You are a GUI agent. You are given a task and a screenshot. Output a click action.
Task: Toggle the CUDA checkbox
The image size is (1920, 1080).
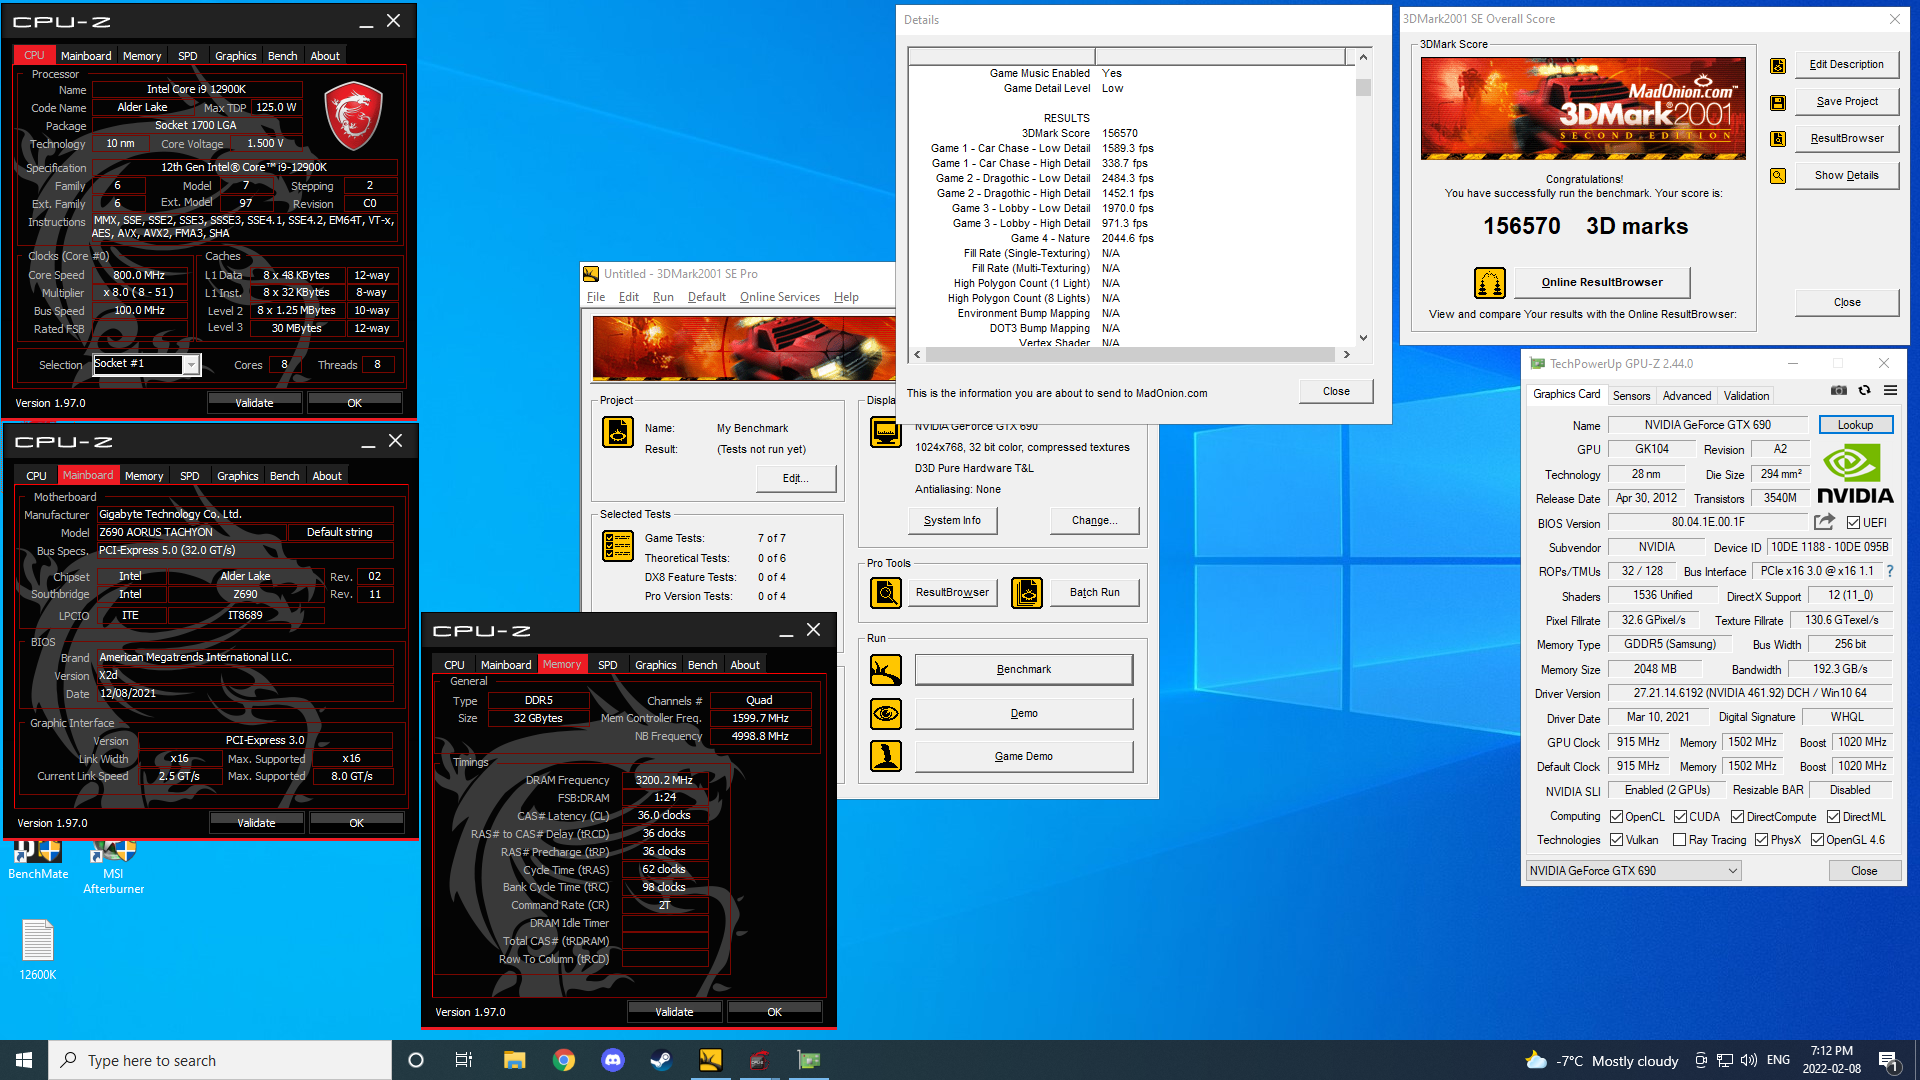point(1680,817)
